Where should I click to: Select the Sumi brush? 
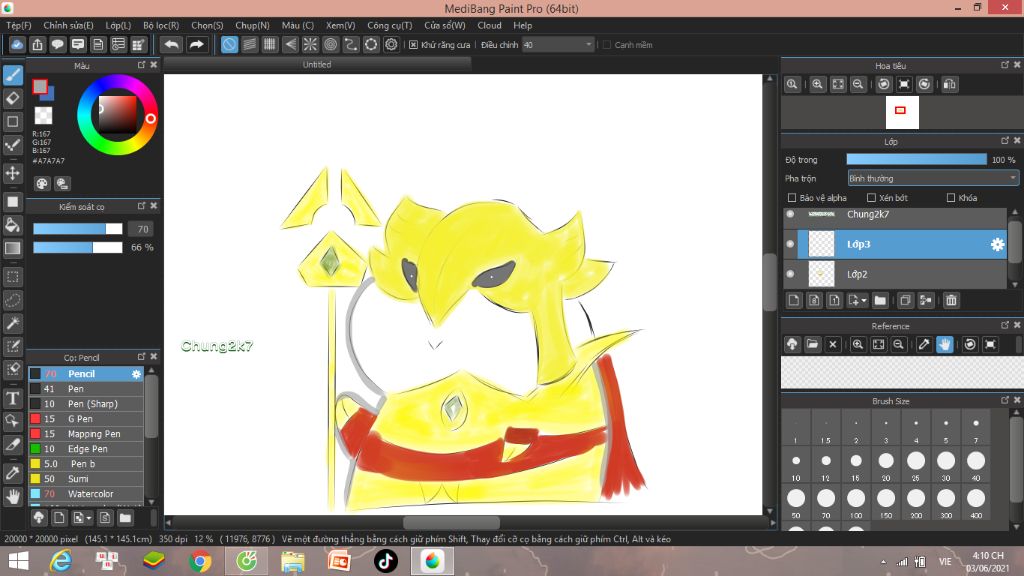pos(86,479)
